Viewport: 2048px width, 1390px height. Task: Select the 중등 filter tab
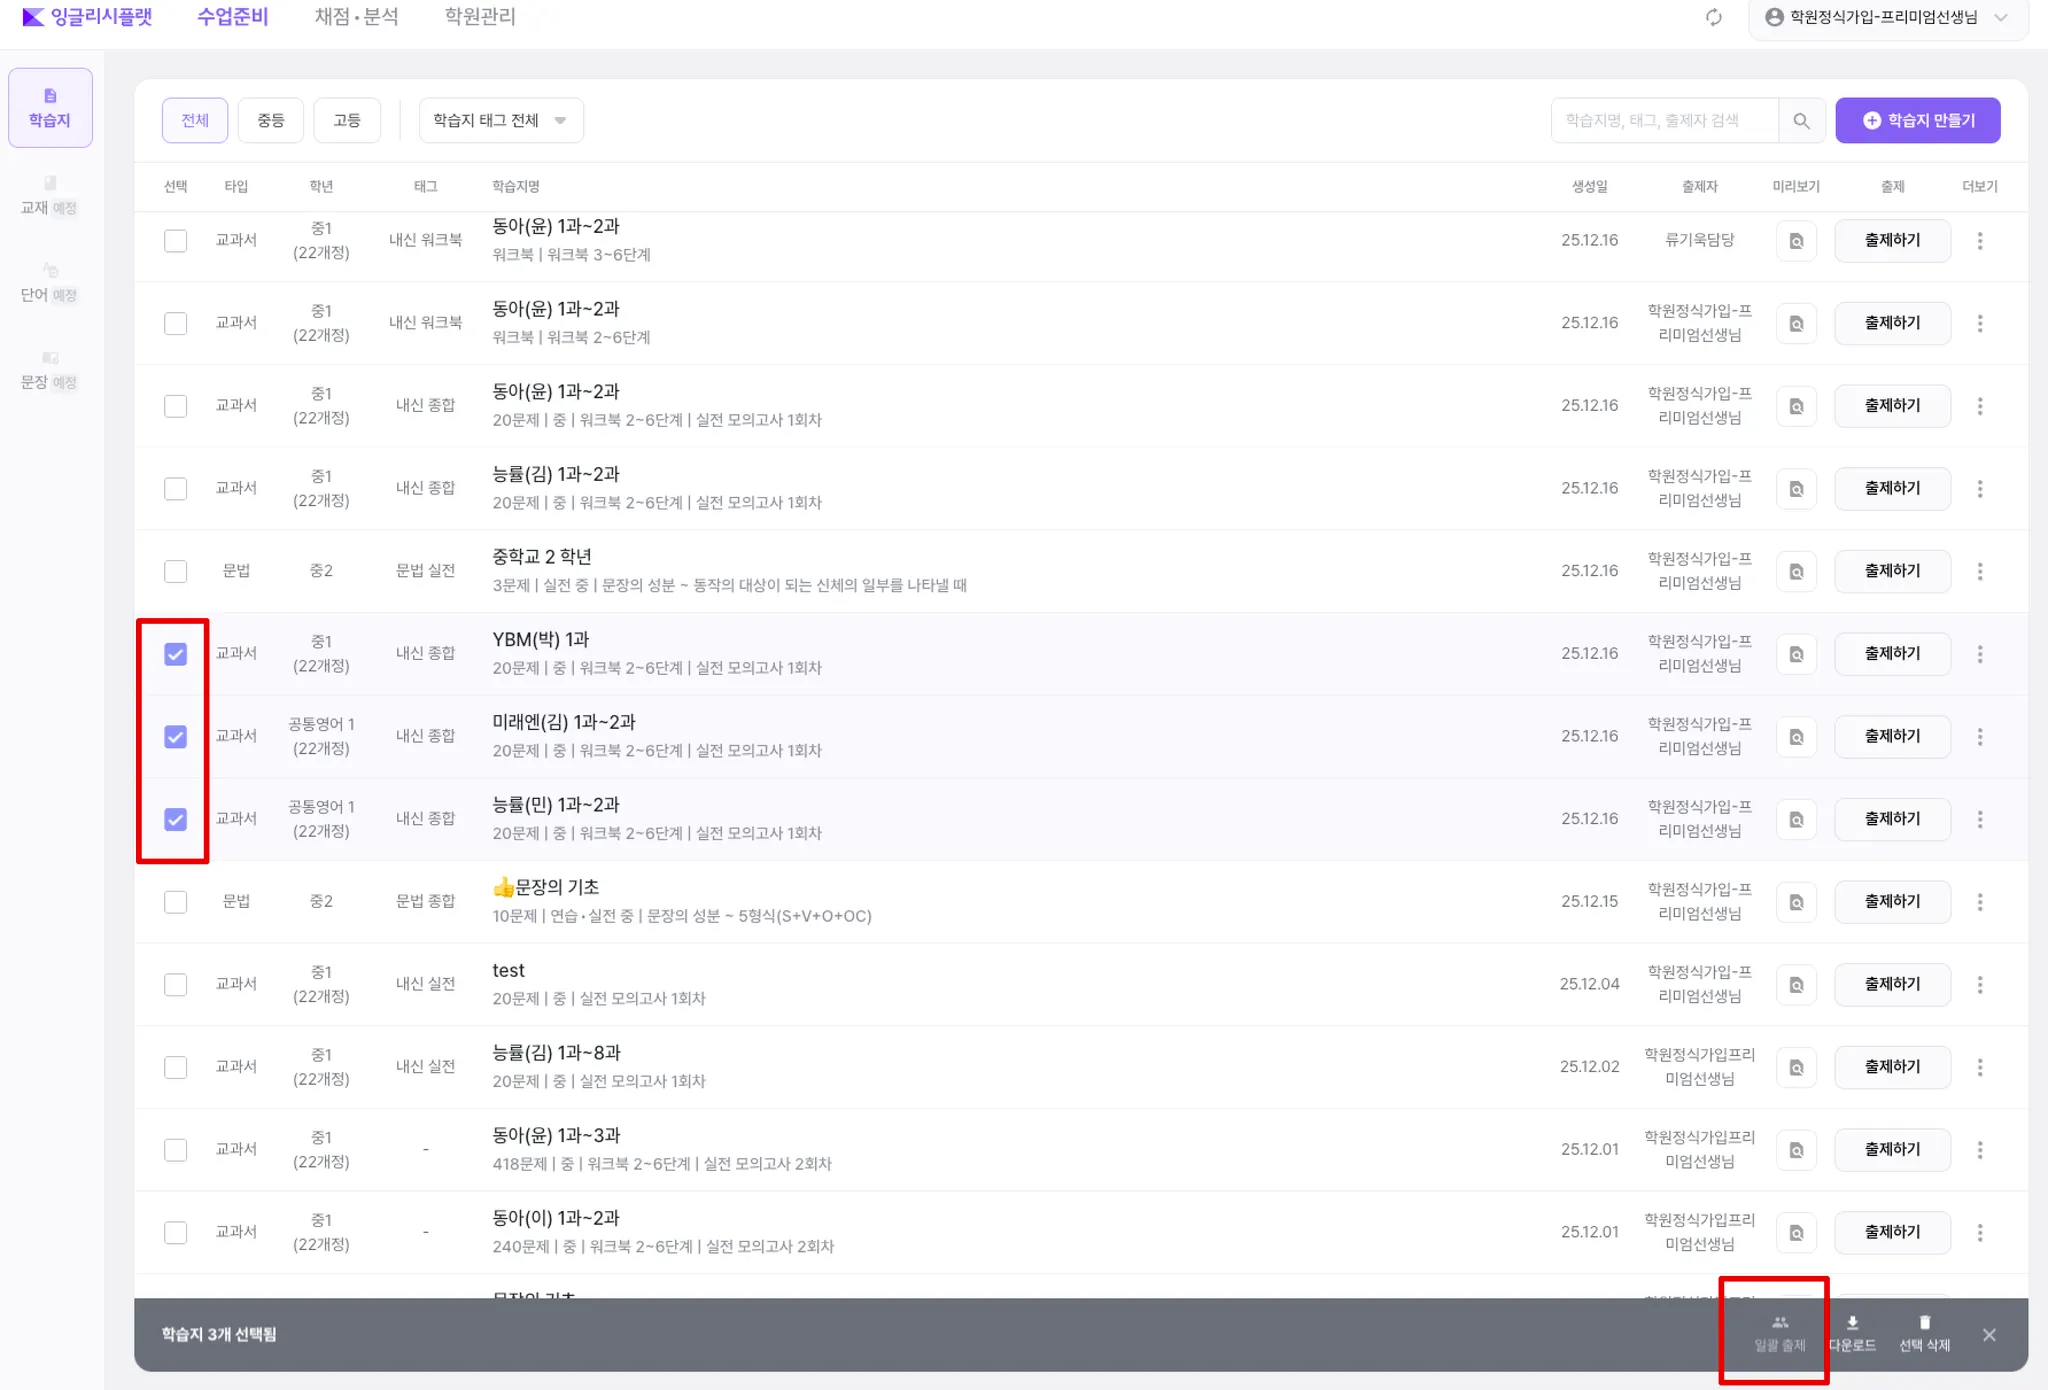click(270, 121)
